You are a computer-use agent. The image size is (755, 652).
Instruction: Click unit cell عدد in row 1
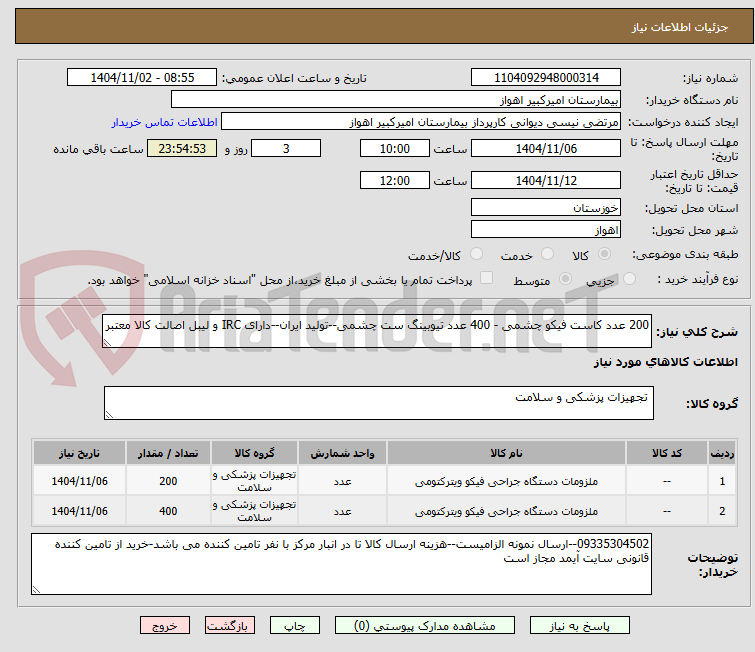[x=342, y=481]
